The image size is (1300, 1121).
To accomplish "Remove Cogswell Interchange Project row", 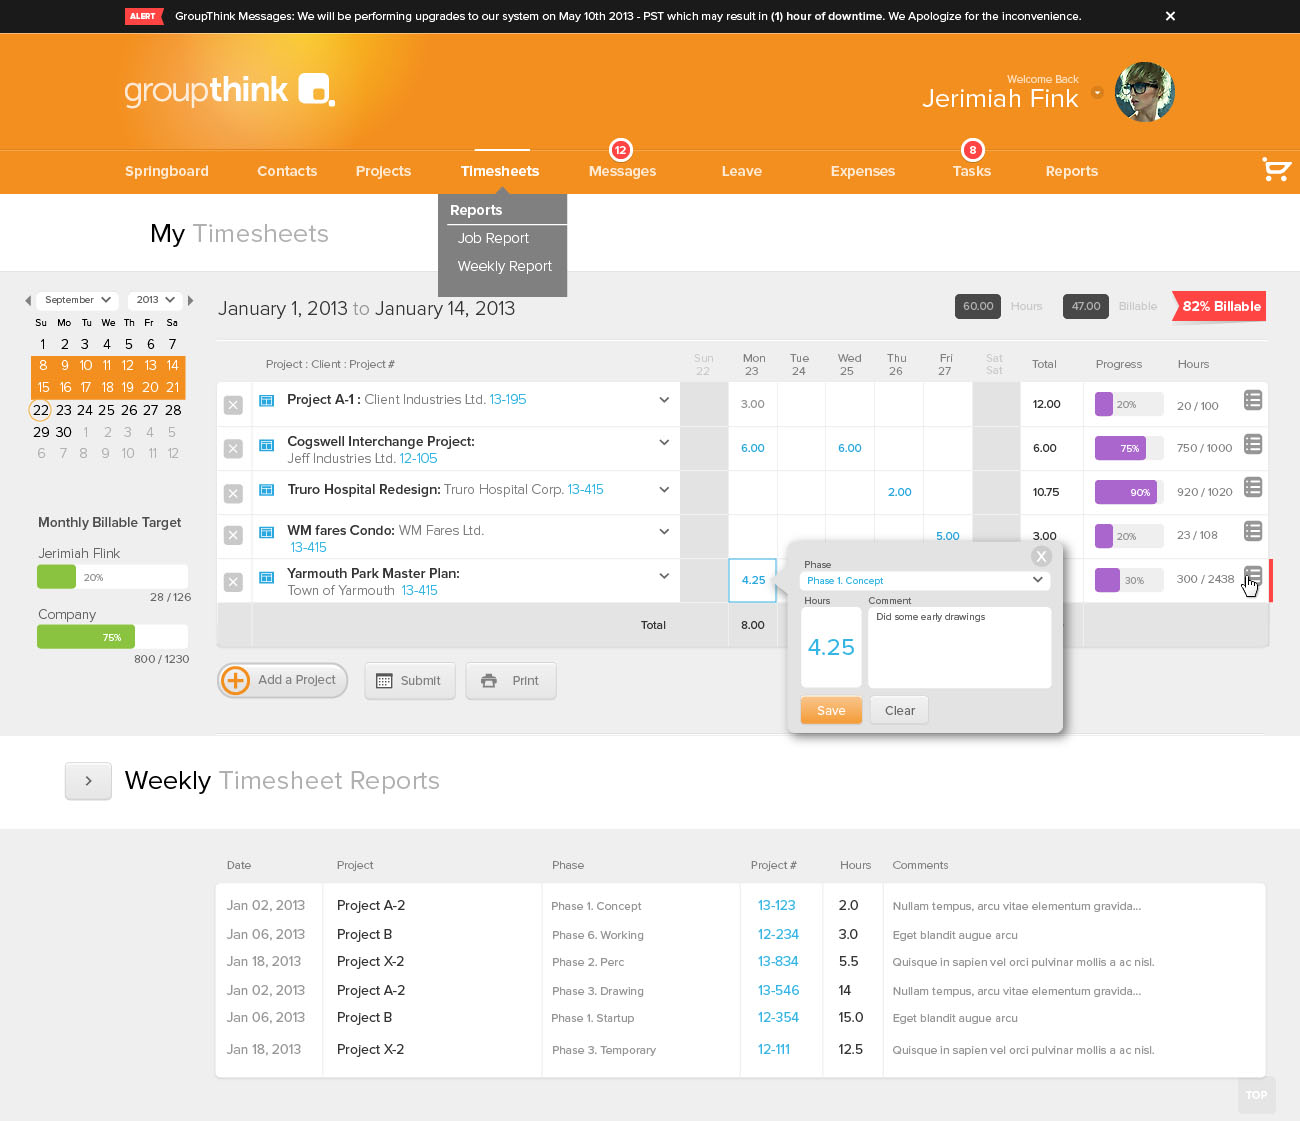I will click(233, 449).
